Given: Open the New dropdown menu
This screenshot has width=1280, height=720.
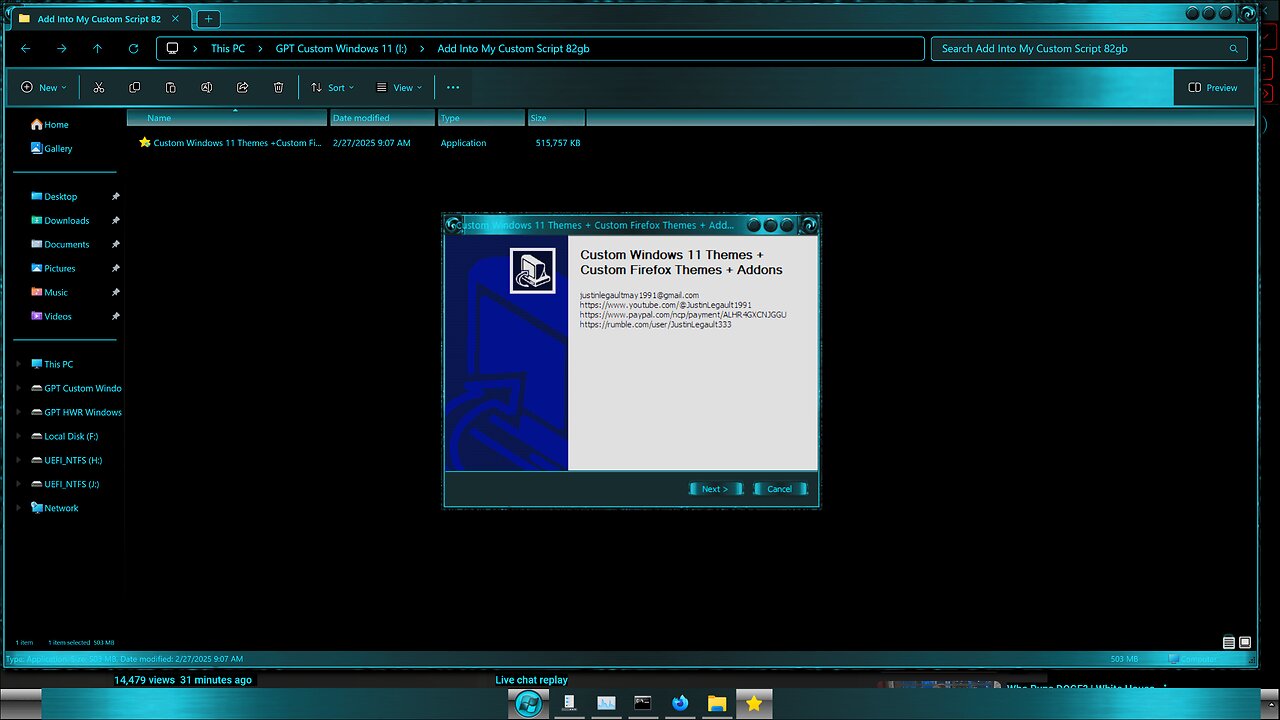Looking at the screenshot, I should point(44,88).
